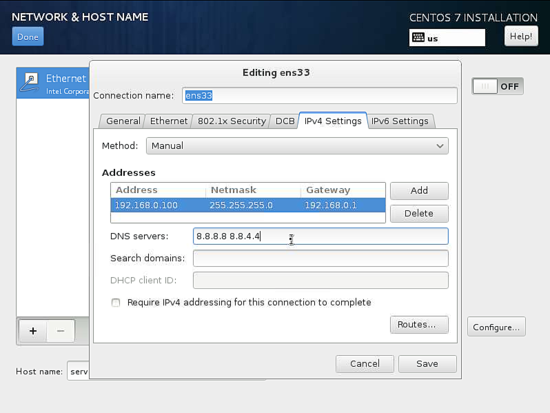
Task: Click the Method dropdown chevron arrow
Action: pyautogui.click(x=440, y=146)
